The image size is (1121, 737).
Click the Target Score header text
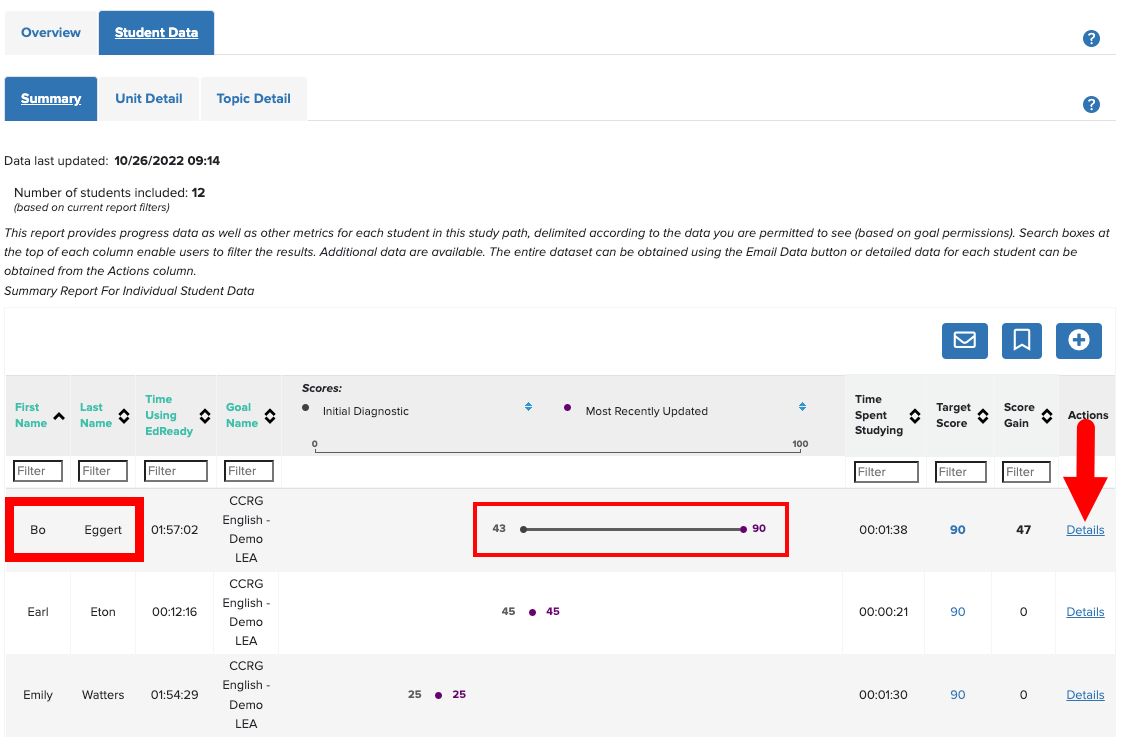click(x=954, y=415)
